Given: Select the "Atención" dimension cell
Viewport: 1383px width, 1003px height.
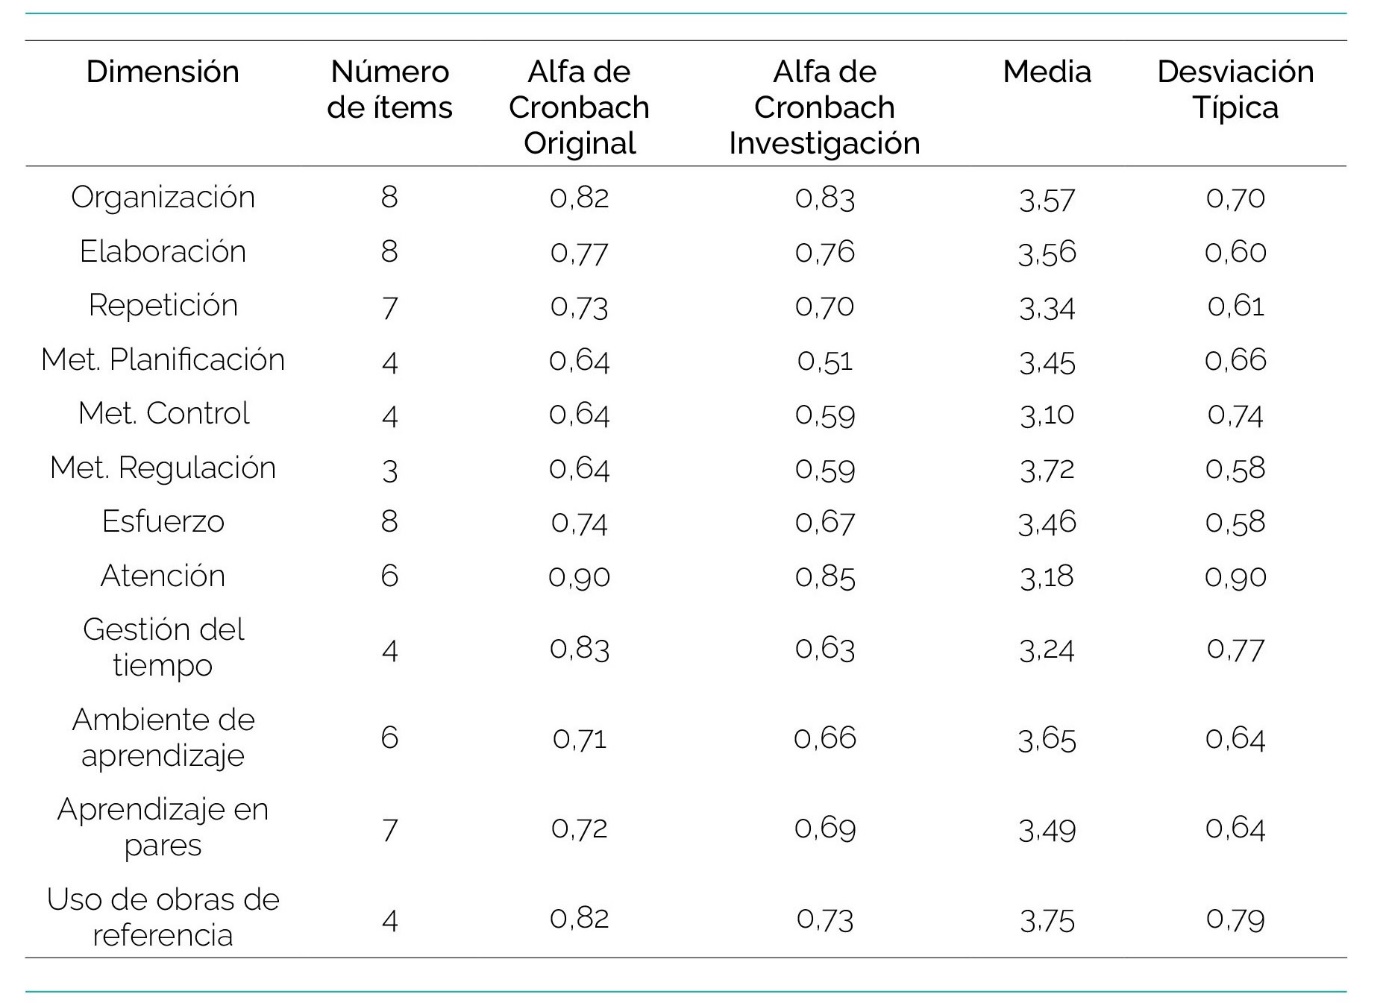Looking at the screenshot, I should pyautogui.click(x=163, y=575).
